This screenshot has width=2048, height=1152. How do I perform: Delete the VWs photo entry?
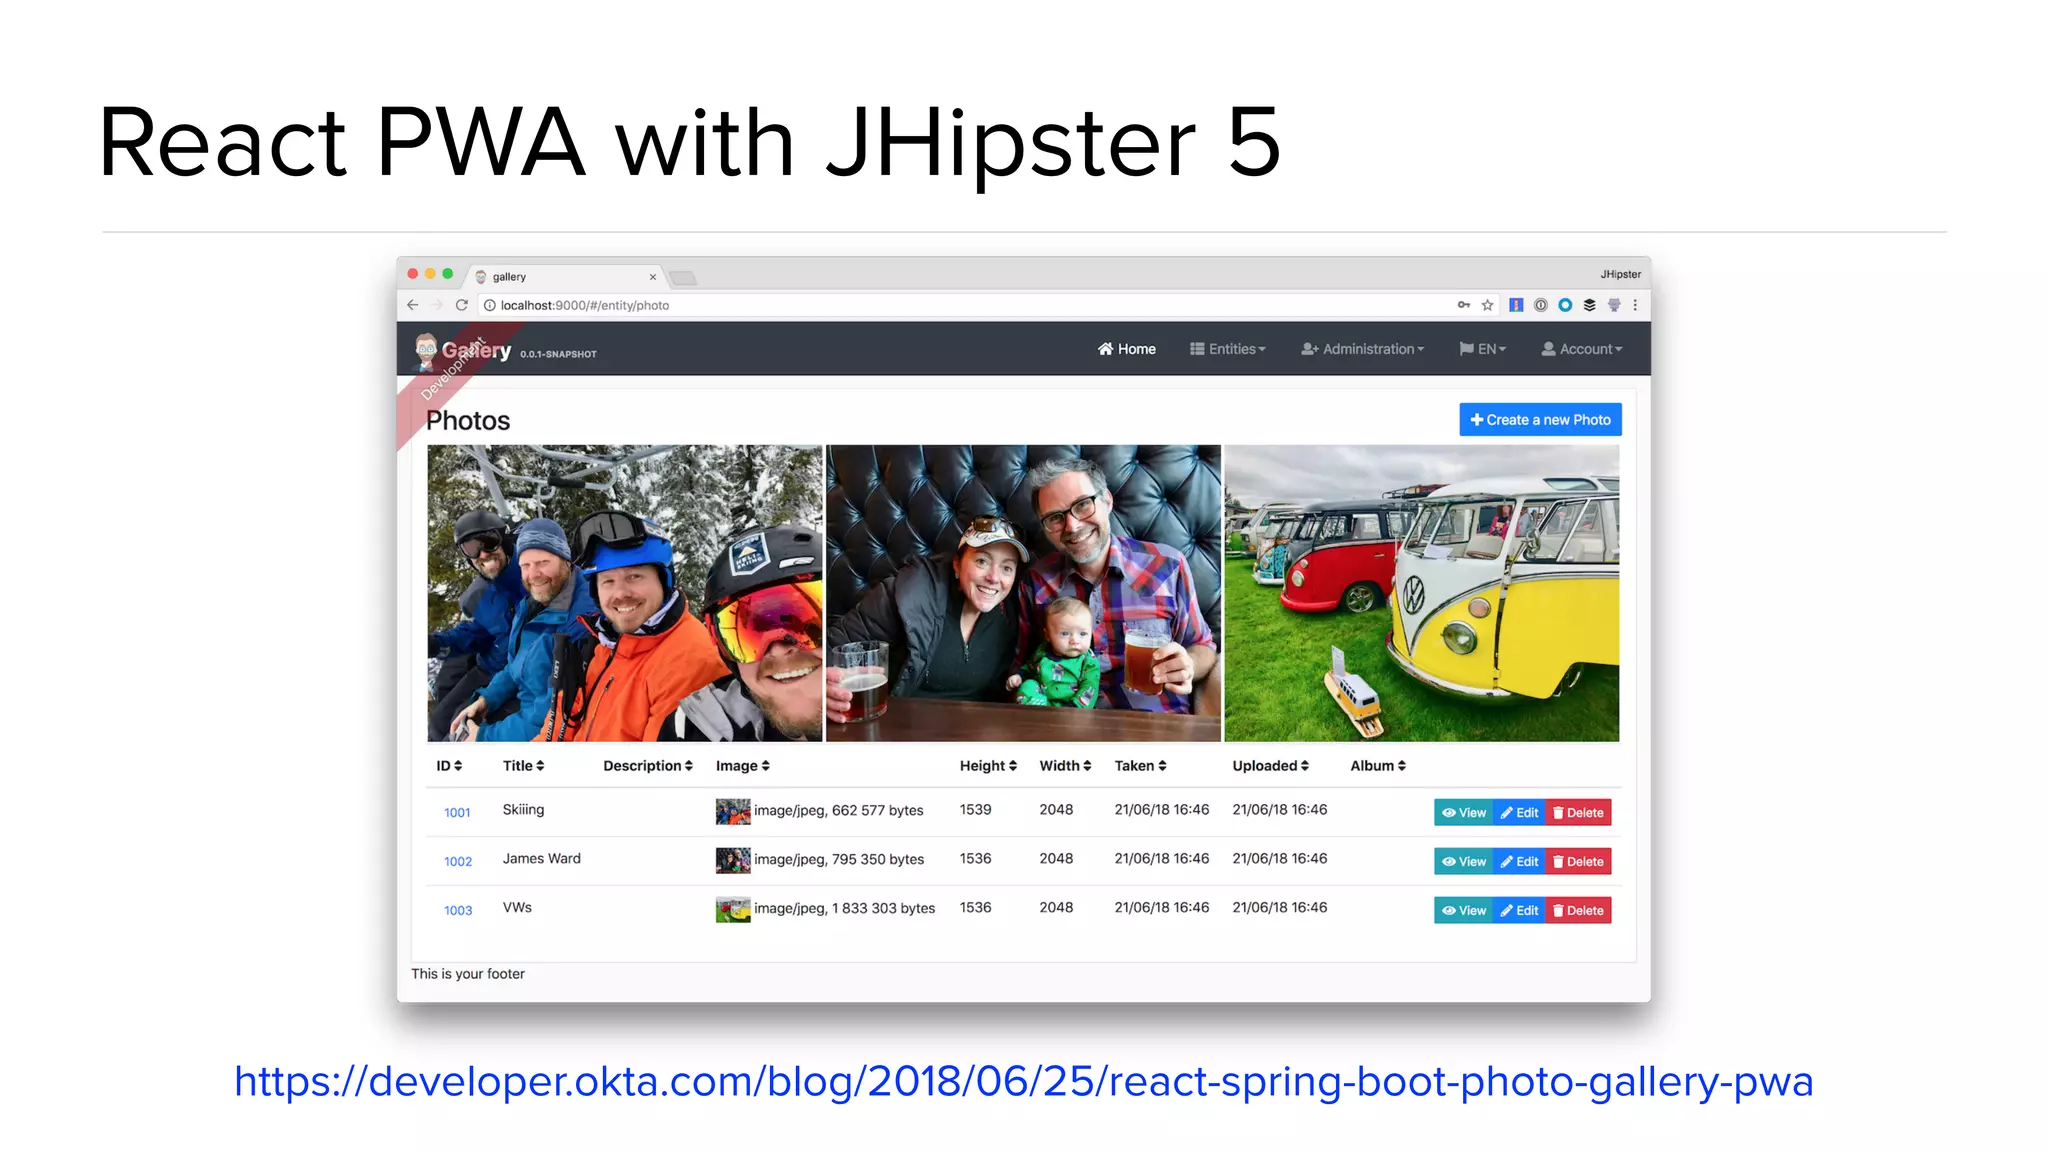pos(1578,911)
